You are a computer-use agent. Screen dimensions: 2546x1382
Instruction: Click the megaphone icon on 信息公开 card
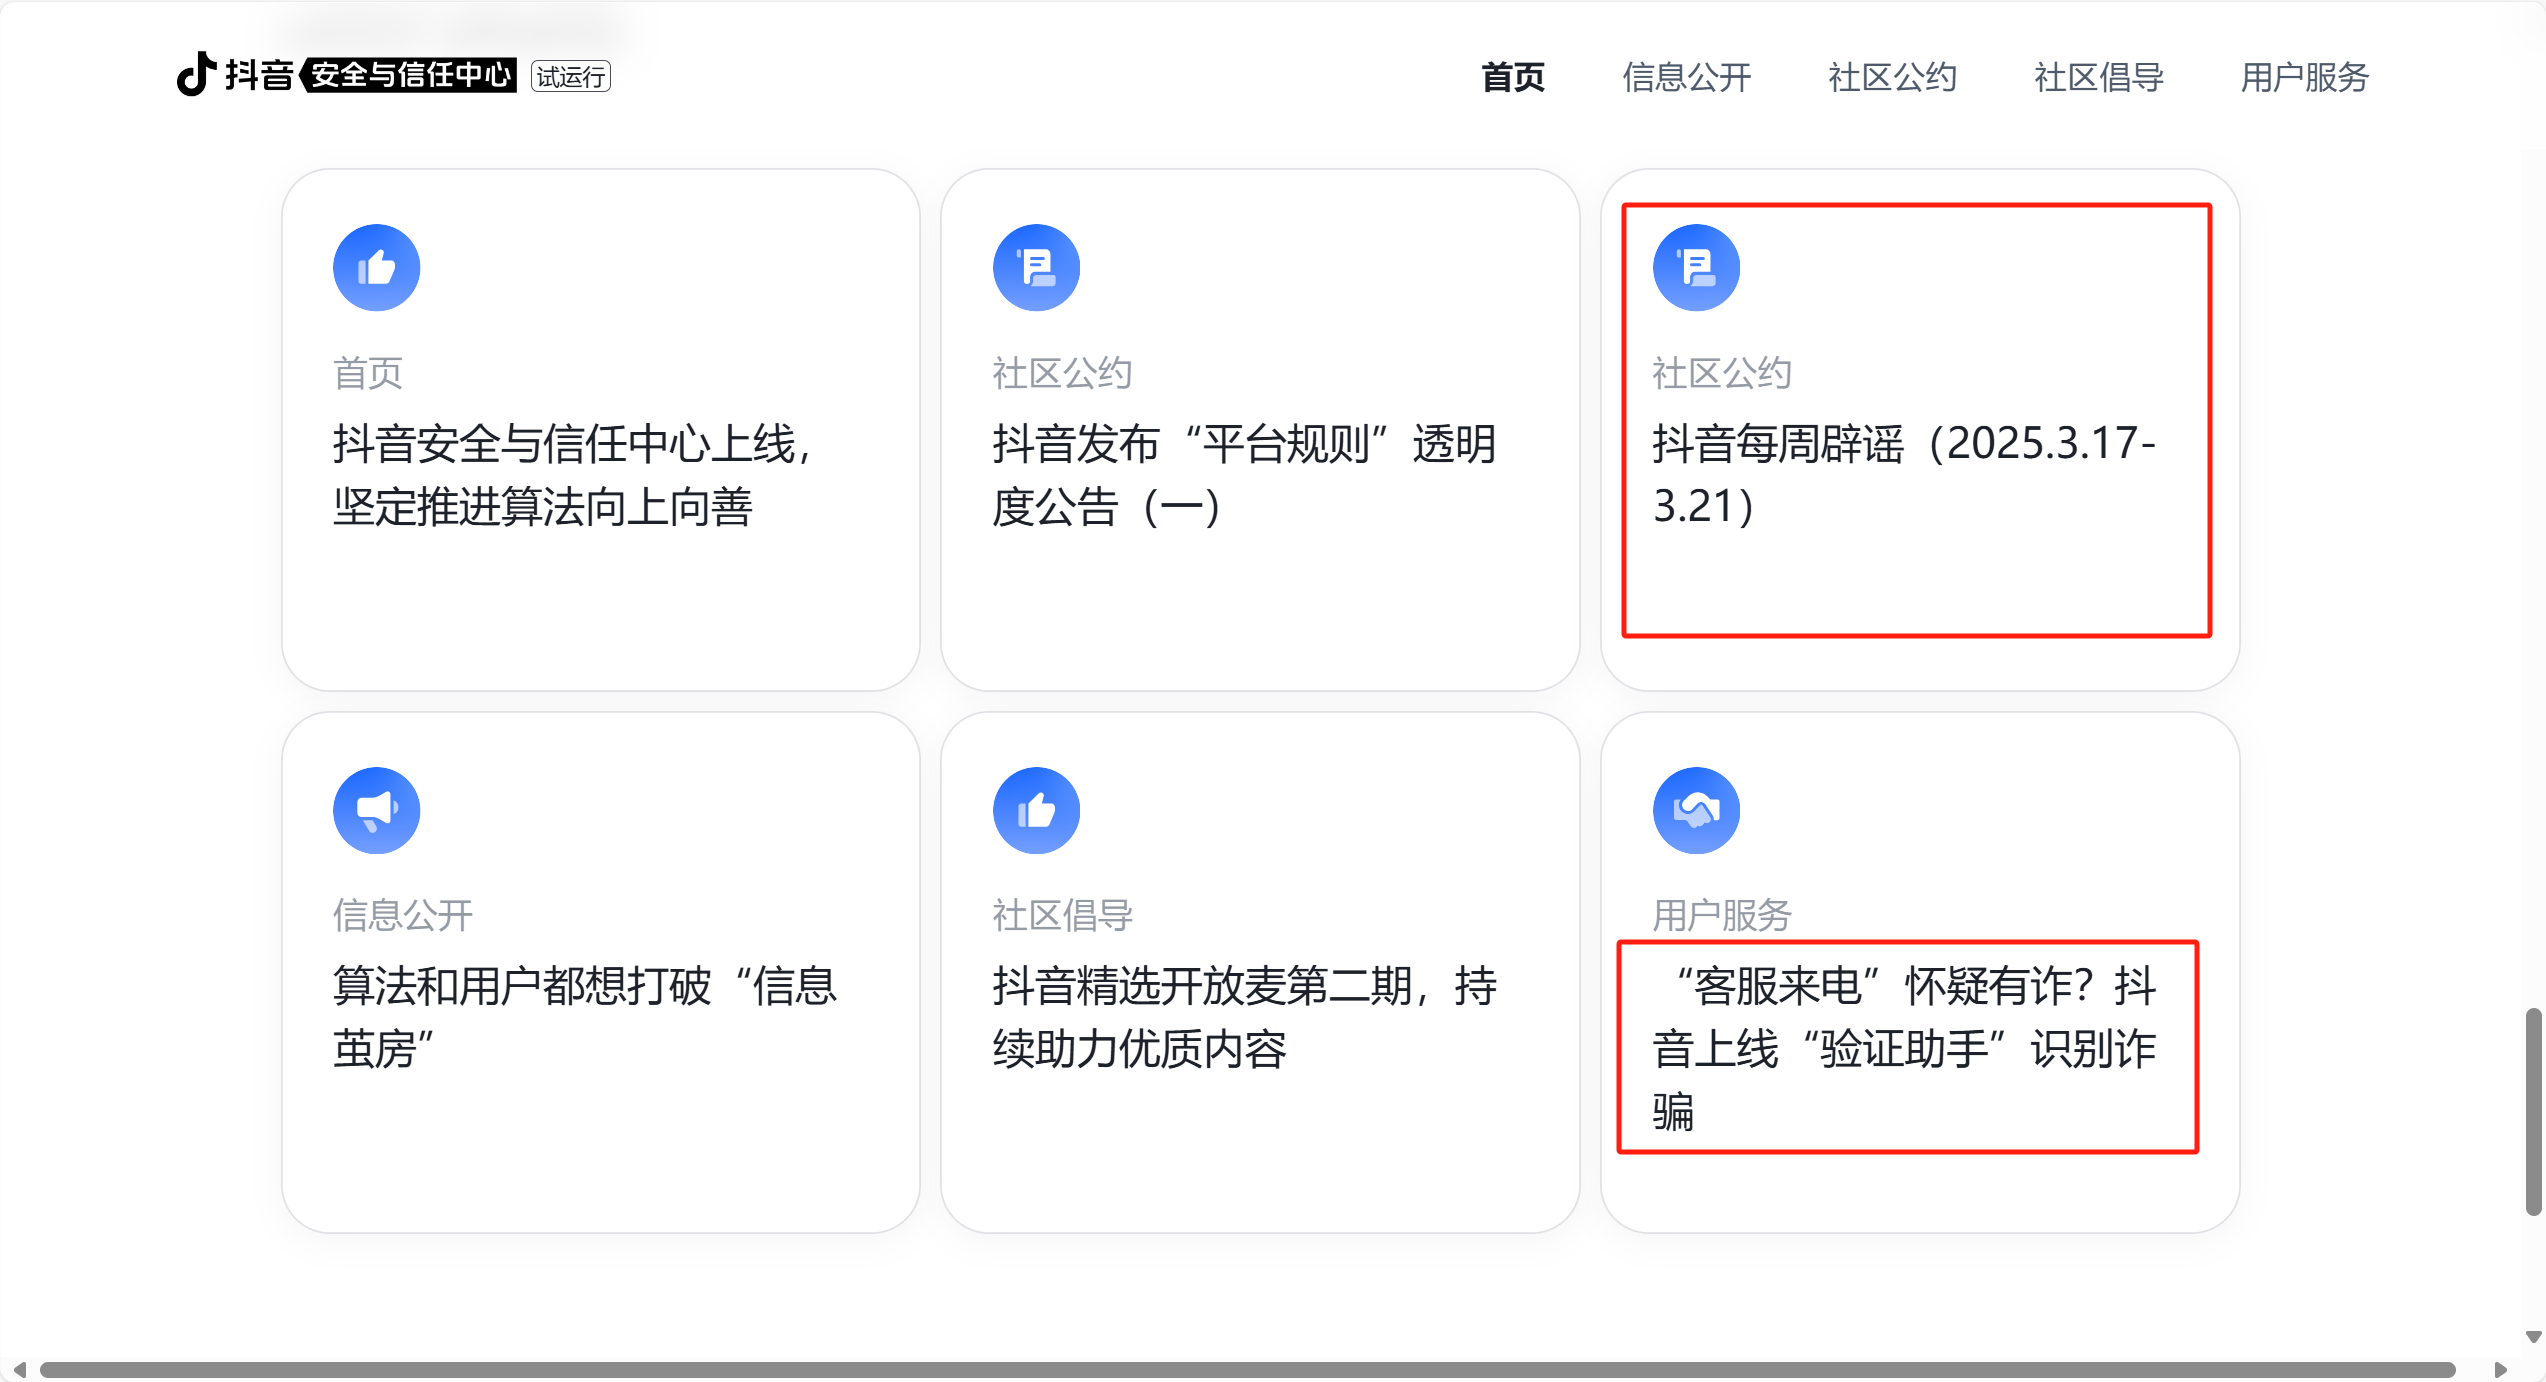coord(376,810)
